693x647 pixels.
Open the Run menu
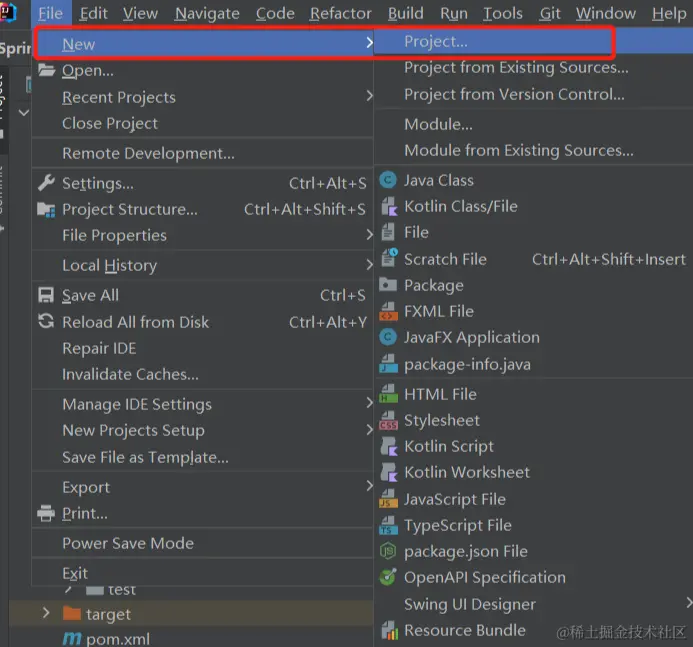click(x=453, y=14)
